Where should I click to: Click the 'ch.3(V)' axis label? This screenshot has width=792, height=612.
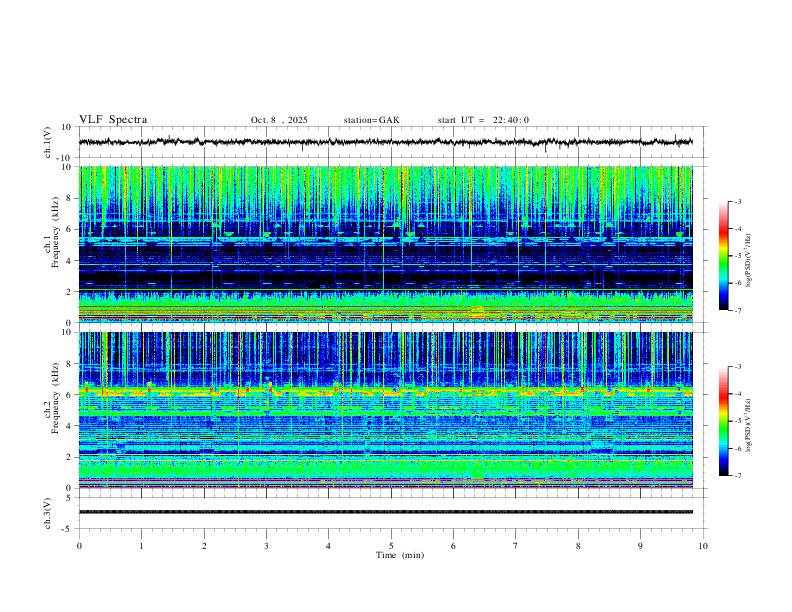tap(48, 514)
